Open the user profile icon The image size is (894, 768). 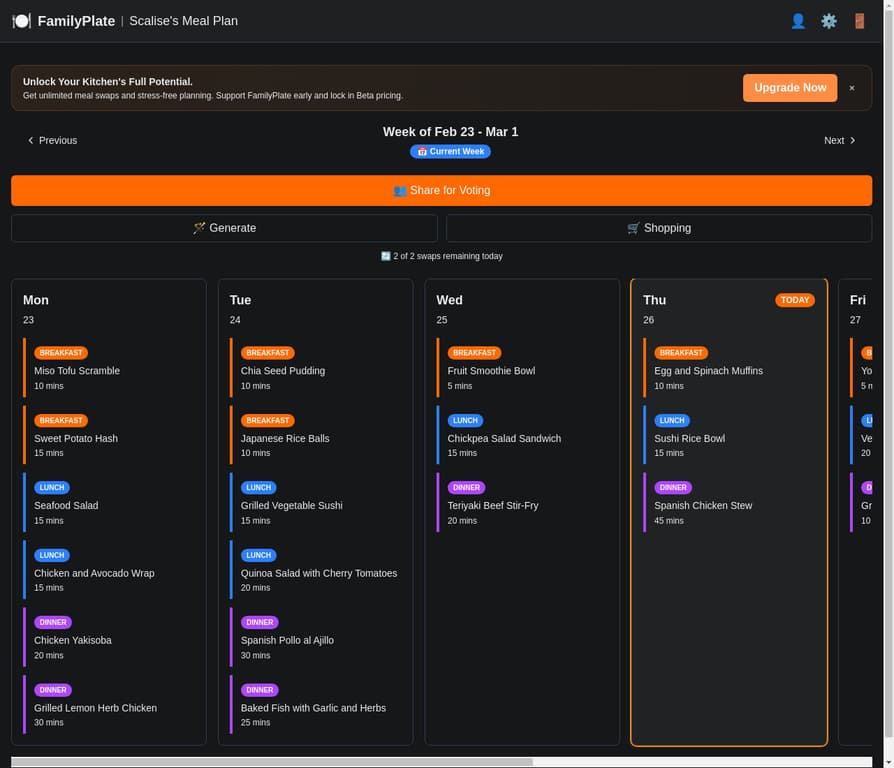point(798,20)
